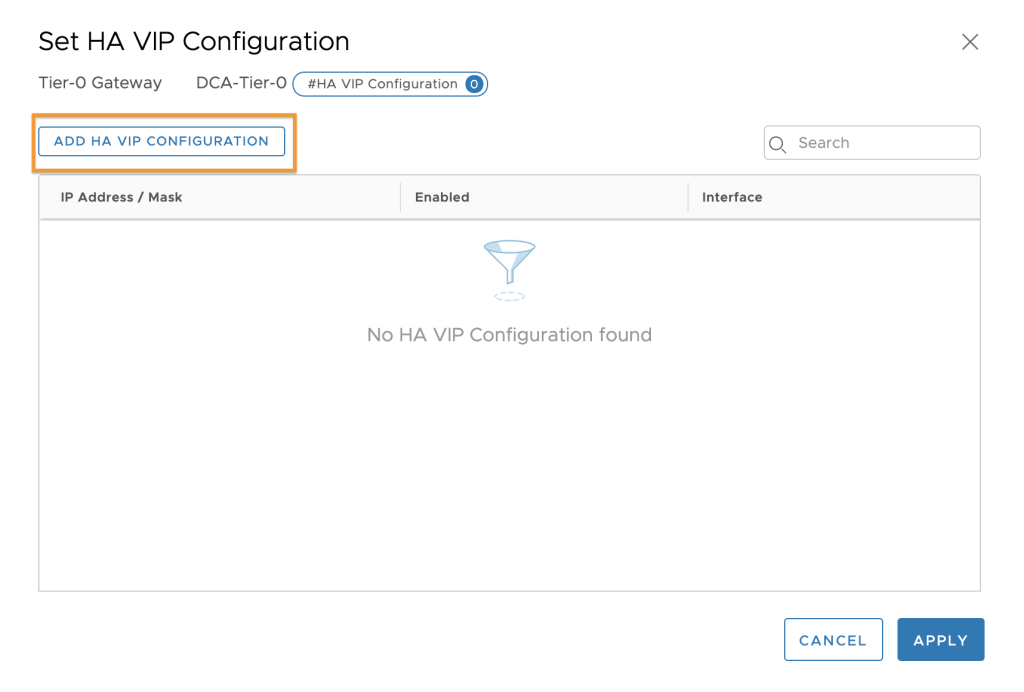Click the No HA VIP Configuration found message

click(x=509, y=335)
